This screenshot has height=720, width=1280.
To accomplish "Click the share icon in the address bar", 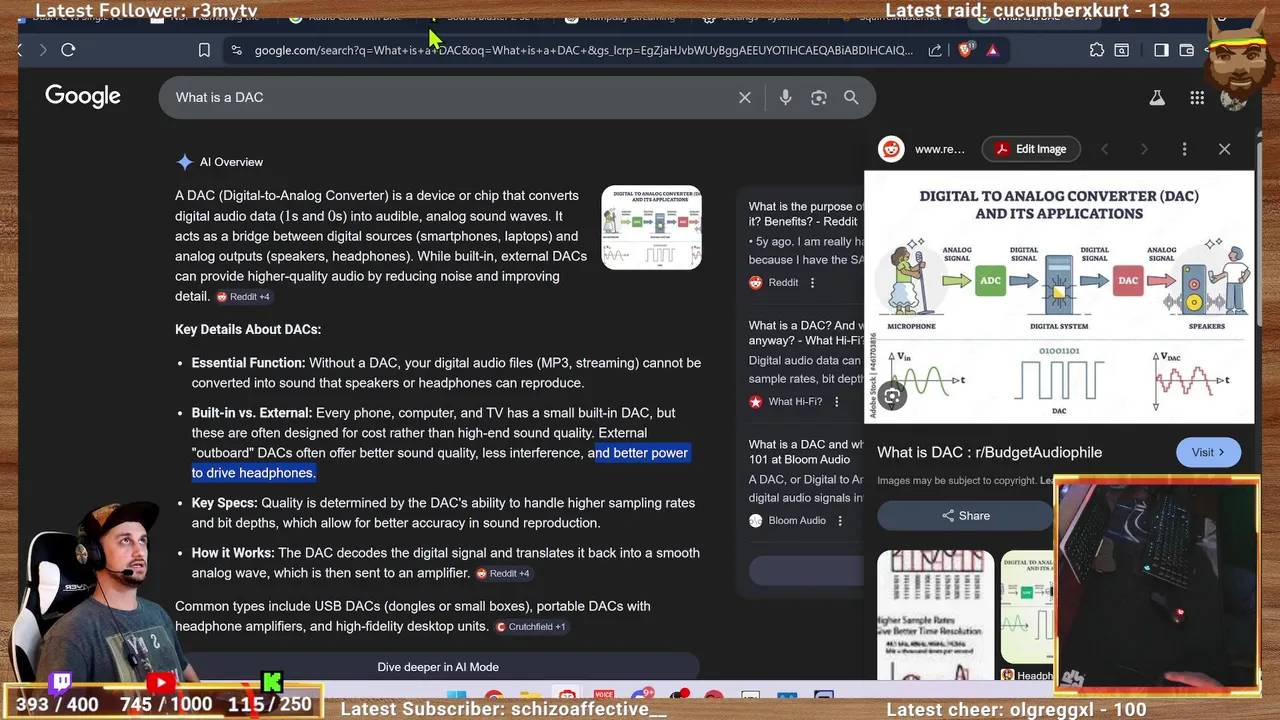I will point(934,50).
